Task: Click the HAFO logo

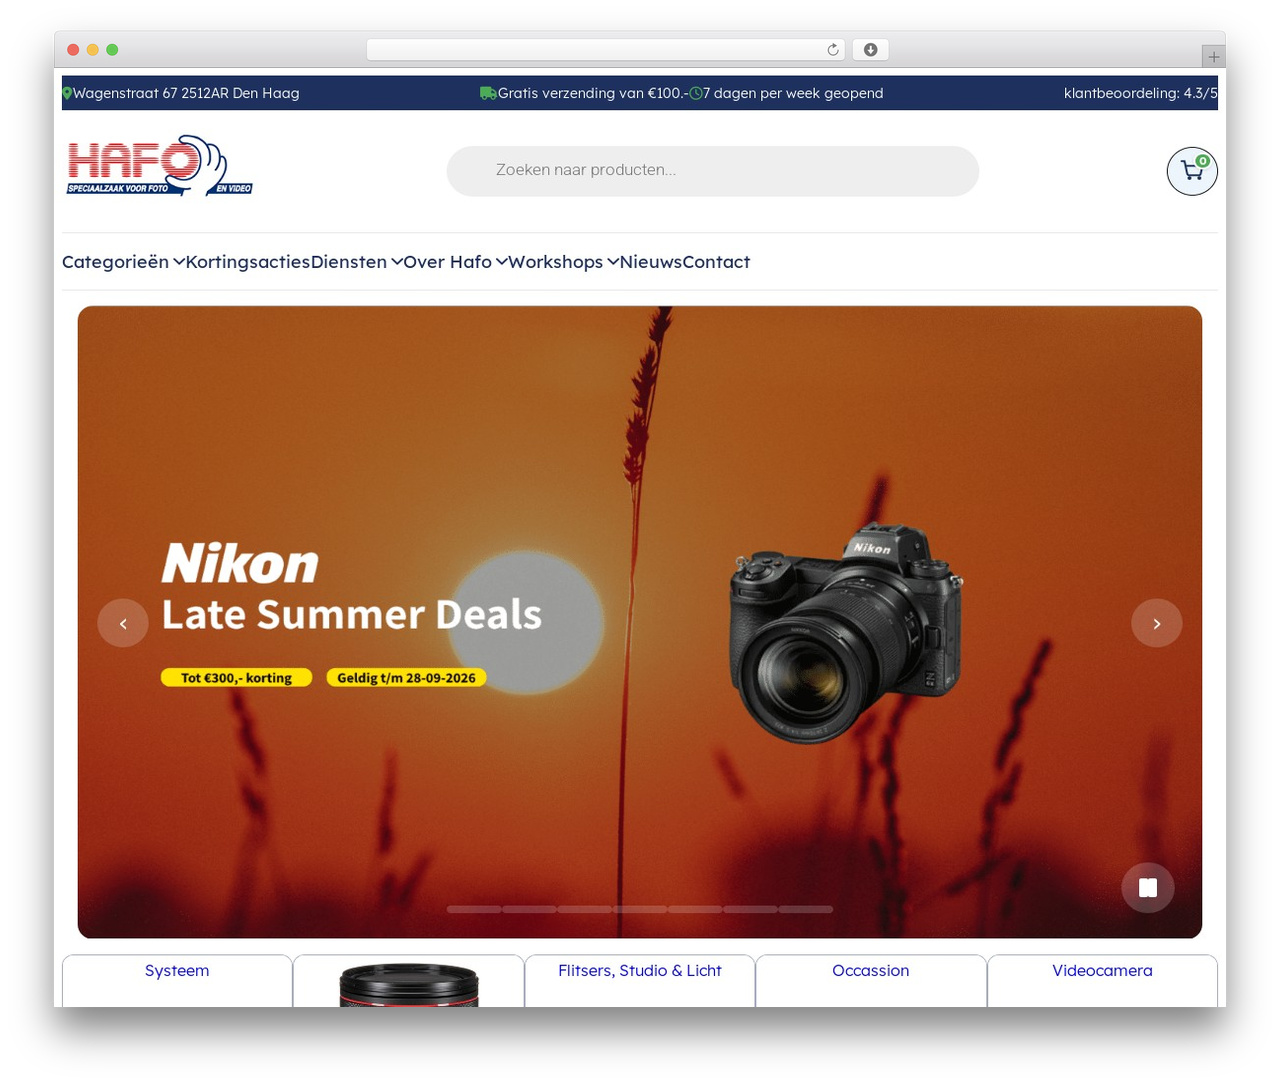Action: click(160, 166)
